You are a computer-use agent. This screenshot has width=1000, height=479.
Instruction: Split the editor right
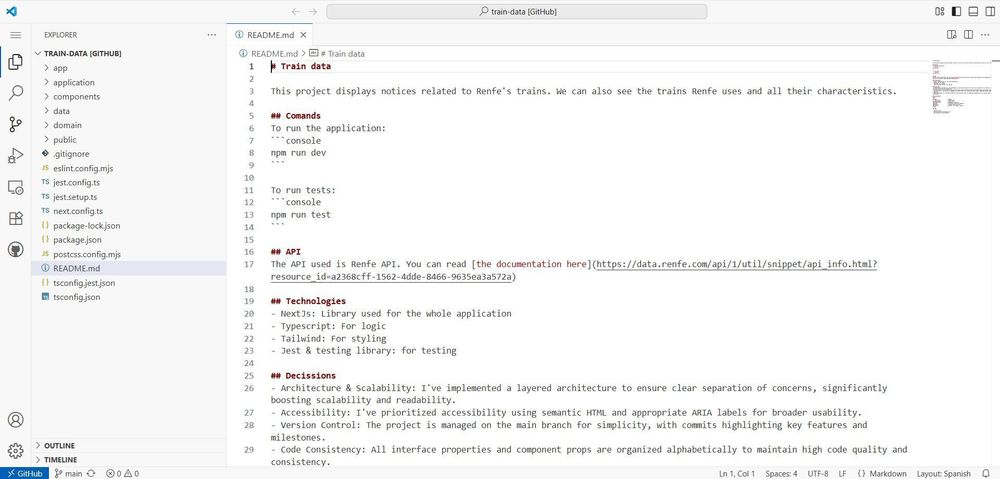968,35
